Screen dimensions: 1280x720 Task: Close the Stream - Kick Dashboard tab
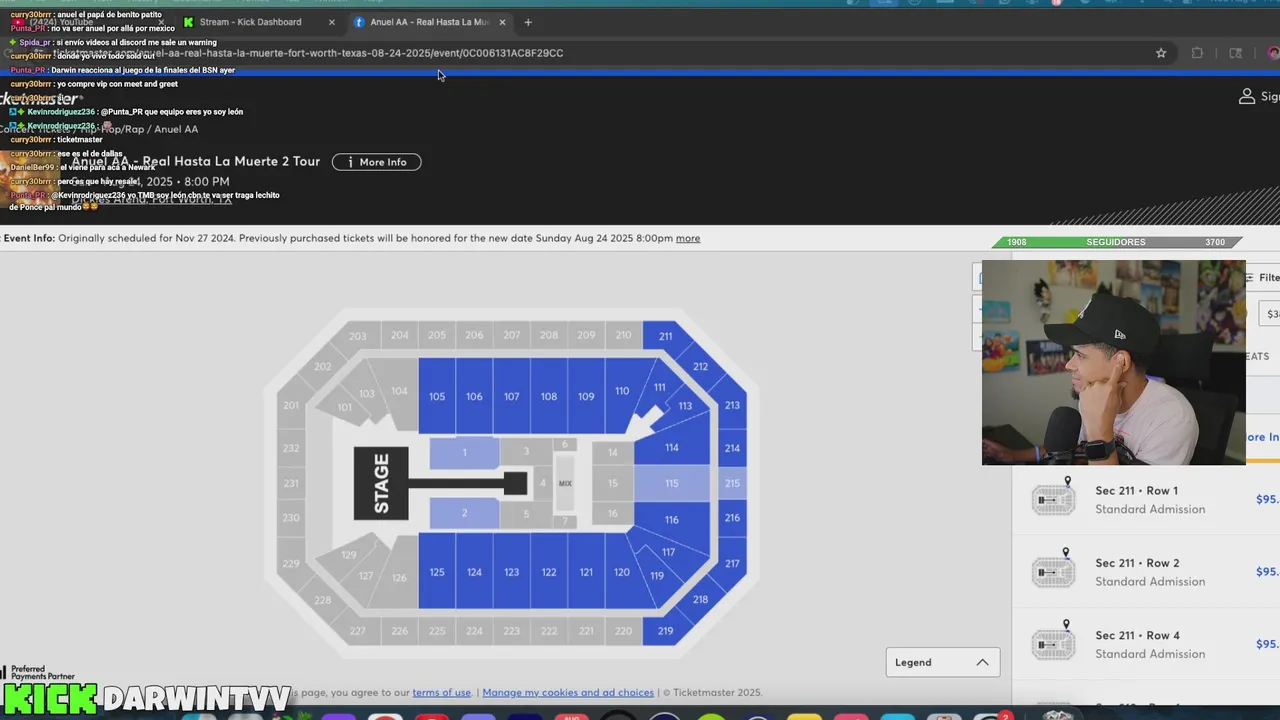332,22
